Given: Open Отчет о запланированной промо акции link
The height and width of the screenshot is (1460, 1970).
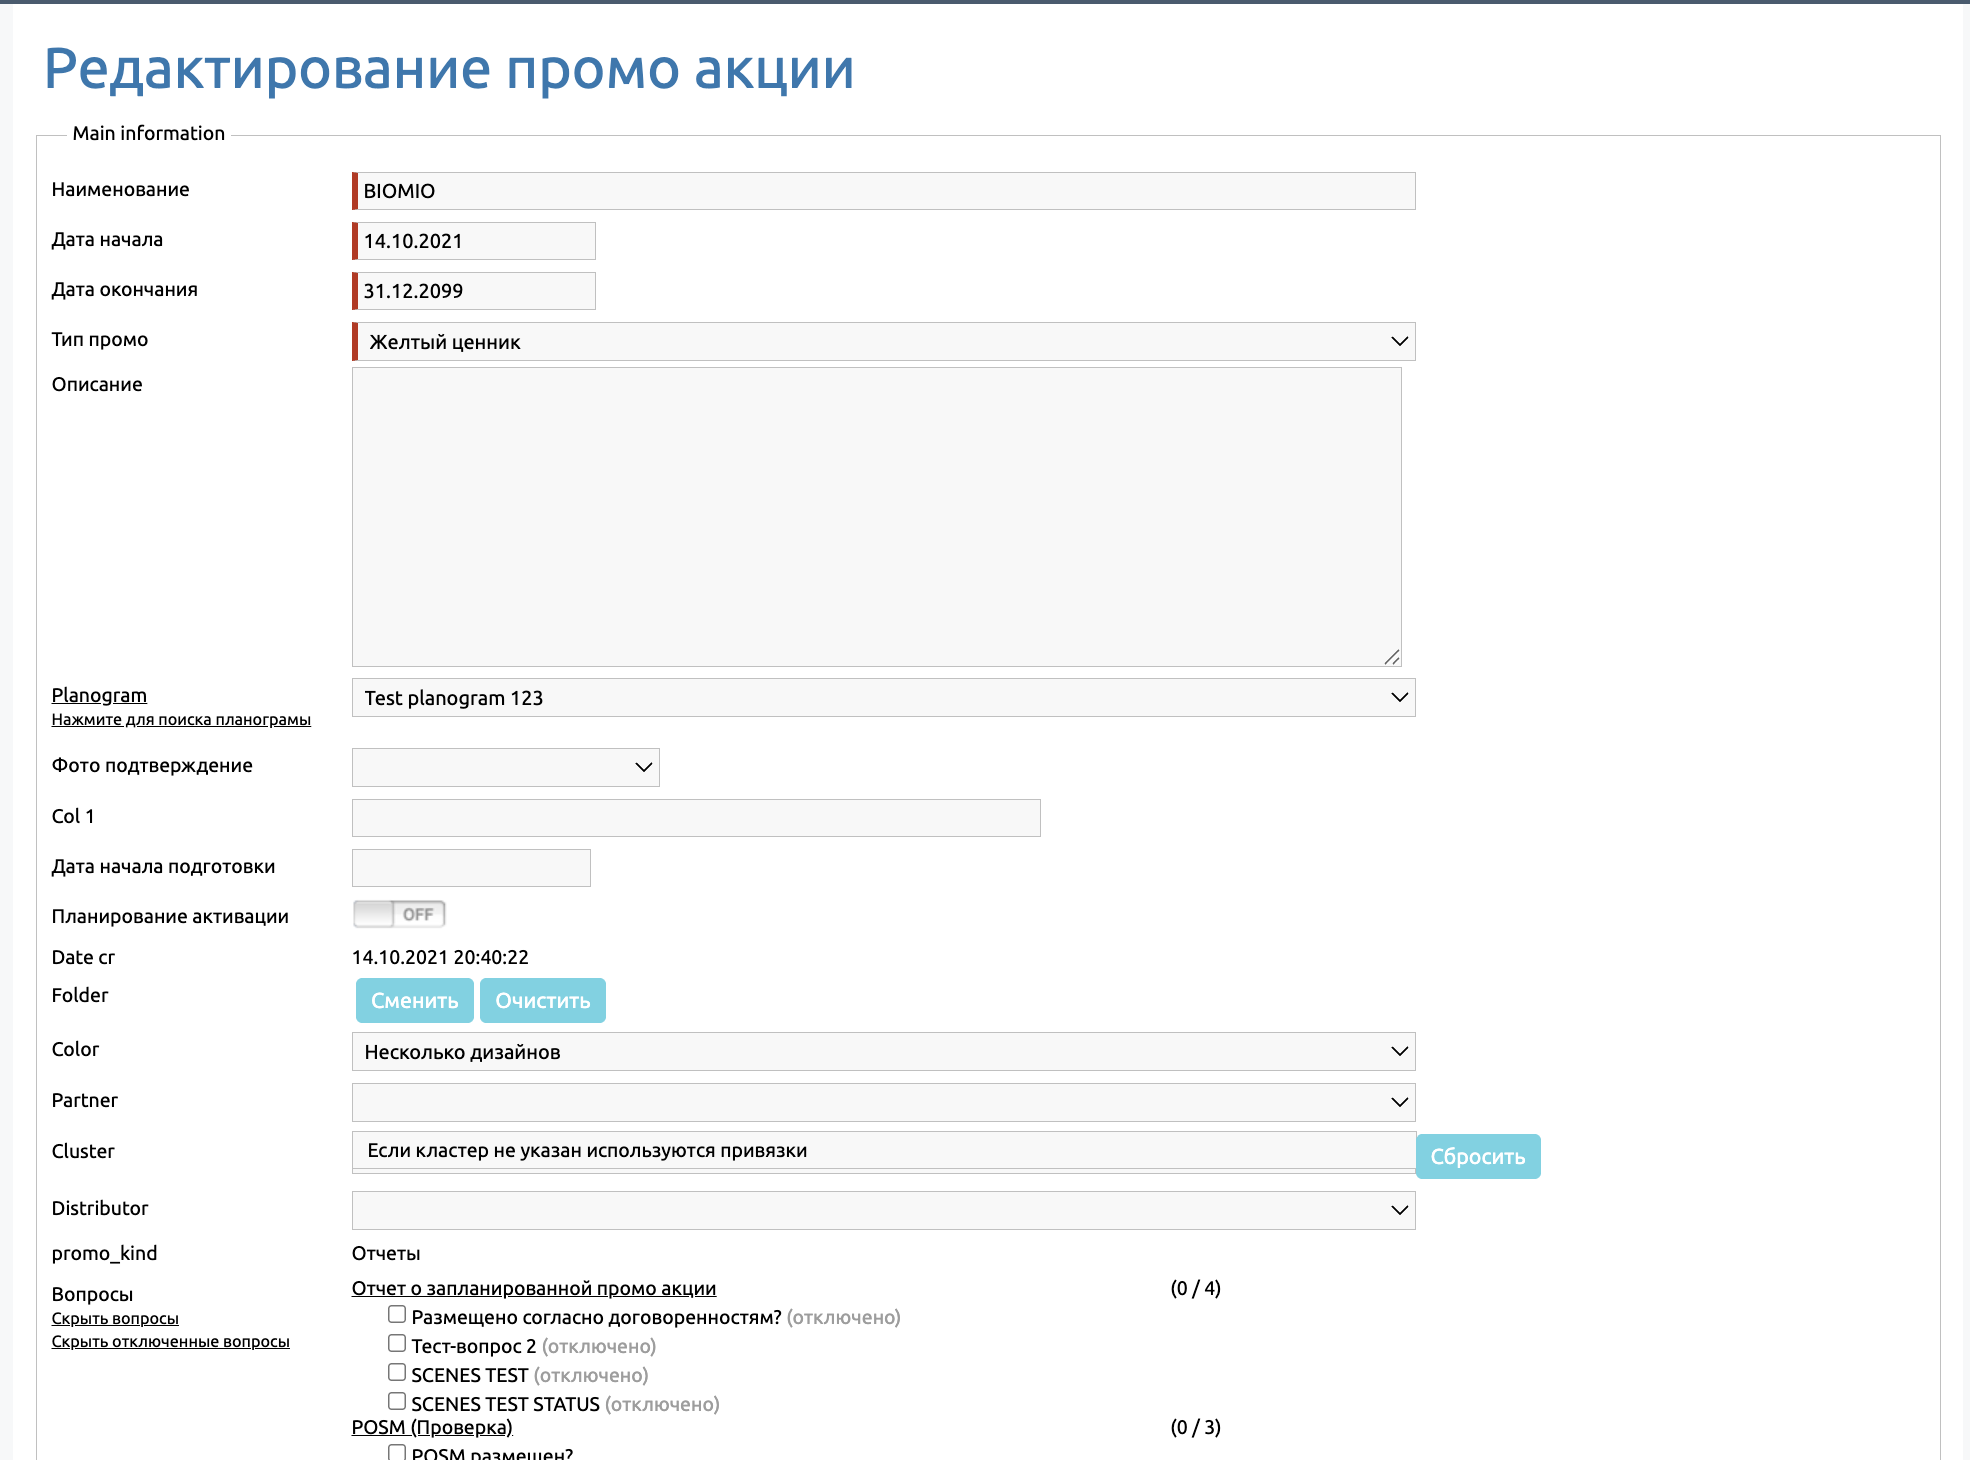Looking at the screenshot, I should pos(533,1289).
